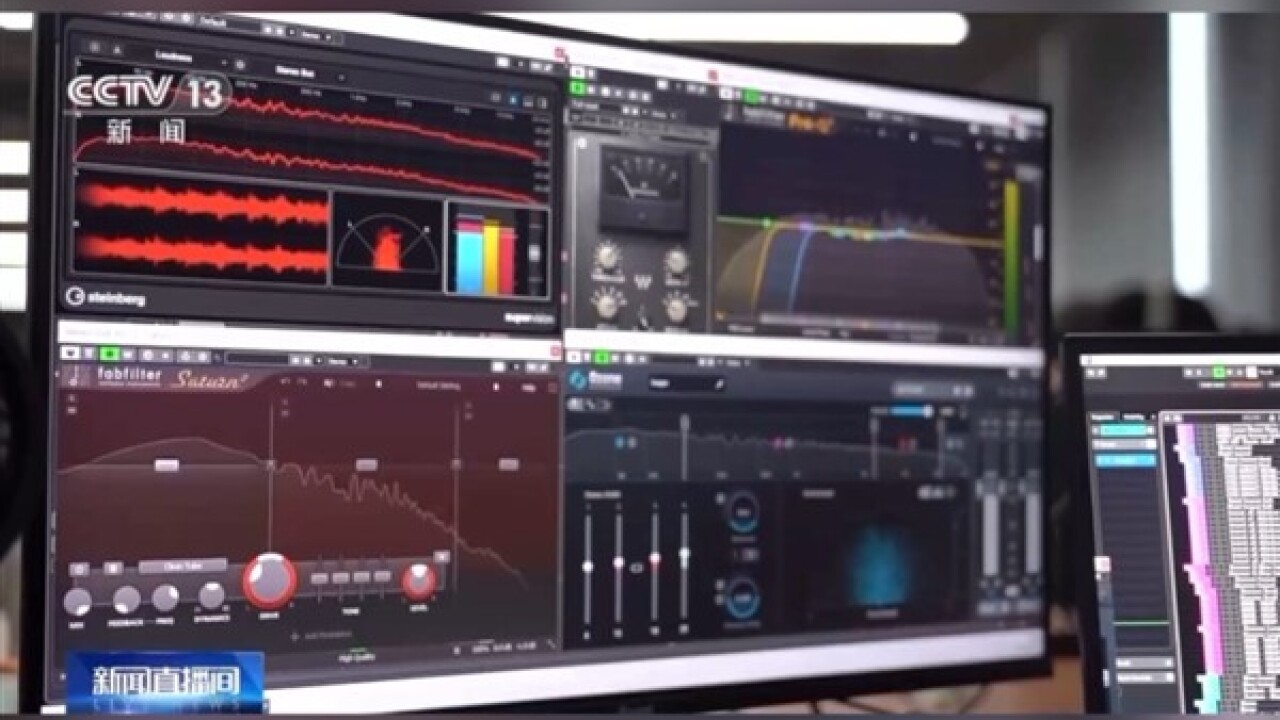
Task: Click High Quality button in Saturn footer
Action: (350, 657)
